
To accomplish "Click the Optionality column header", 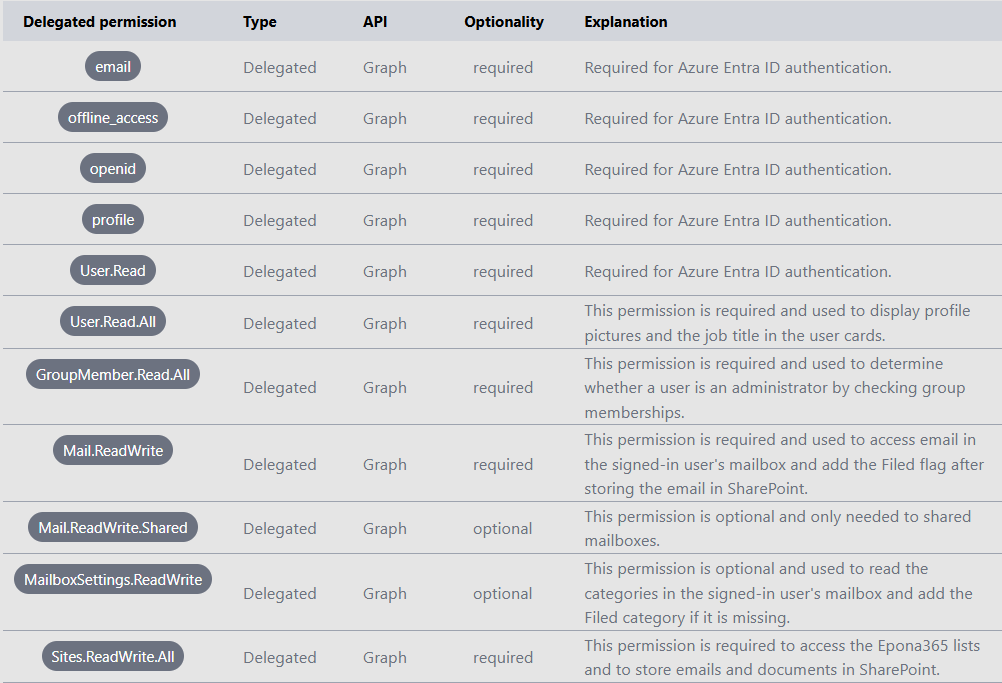I will click(x=504, y=22).
